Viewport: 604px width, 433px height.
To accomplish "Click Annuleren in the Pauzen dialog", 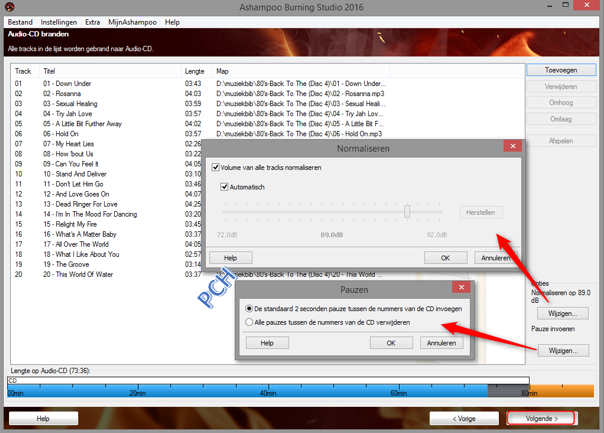I will 441,343.
